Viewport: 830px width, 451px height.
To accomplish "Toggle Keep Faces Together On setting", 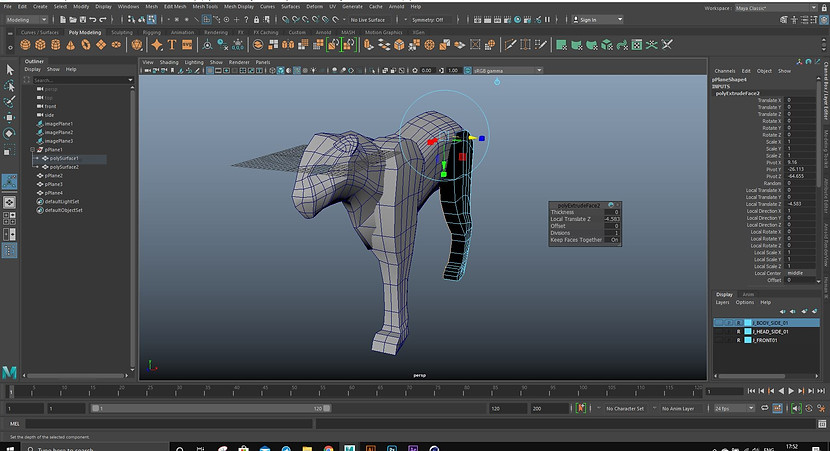I will [614, 240].
